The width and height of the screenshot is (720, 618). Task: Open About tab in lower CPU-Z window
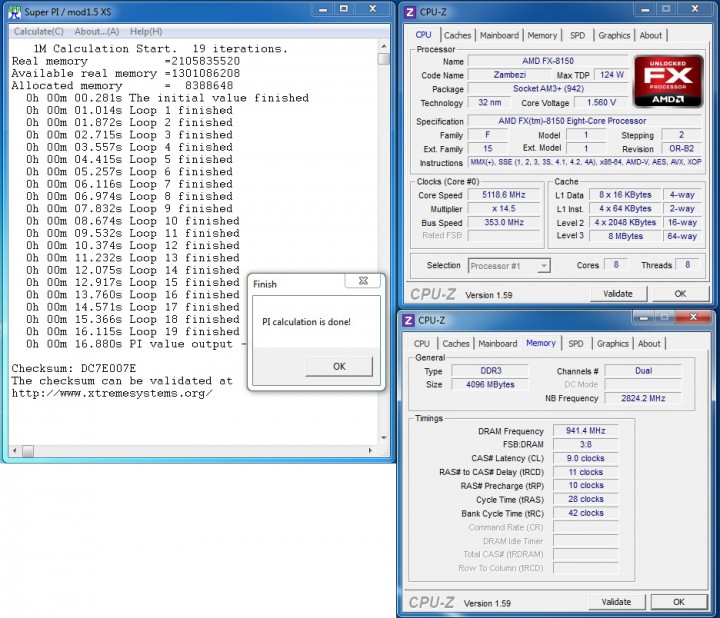pos(649,343)
